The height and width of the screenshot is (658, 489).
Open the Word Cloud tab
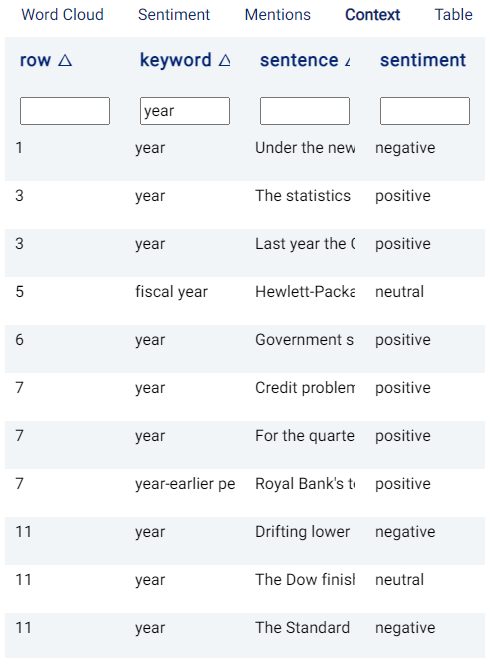click(x=63, y=15)
